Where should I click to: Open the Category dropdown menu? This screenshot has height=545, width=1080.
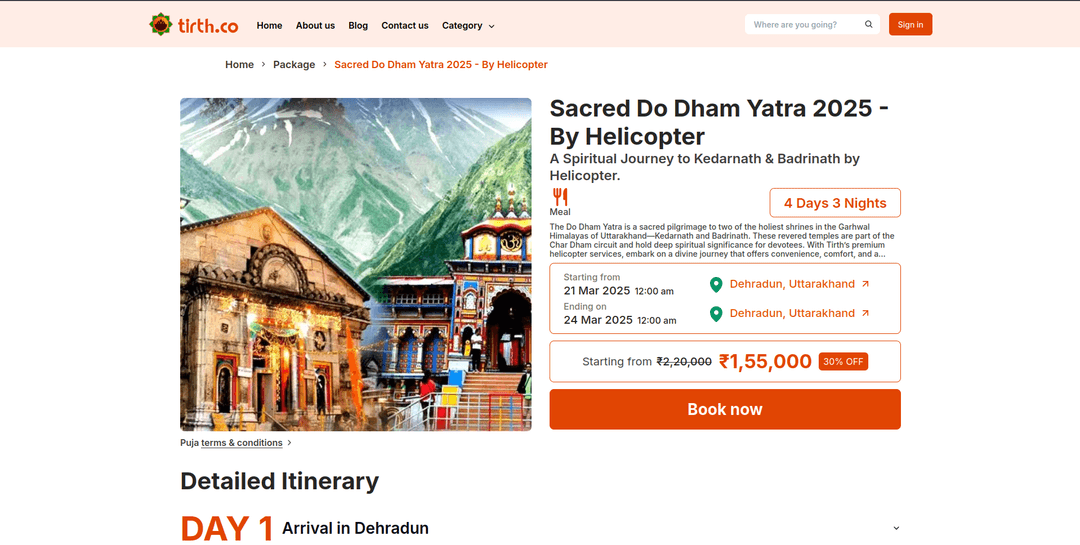468,25
